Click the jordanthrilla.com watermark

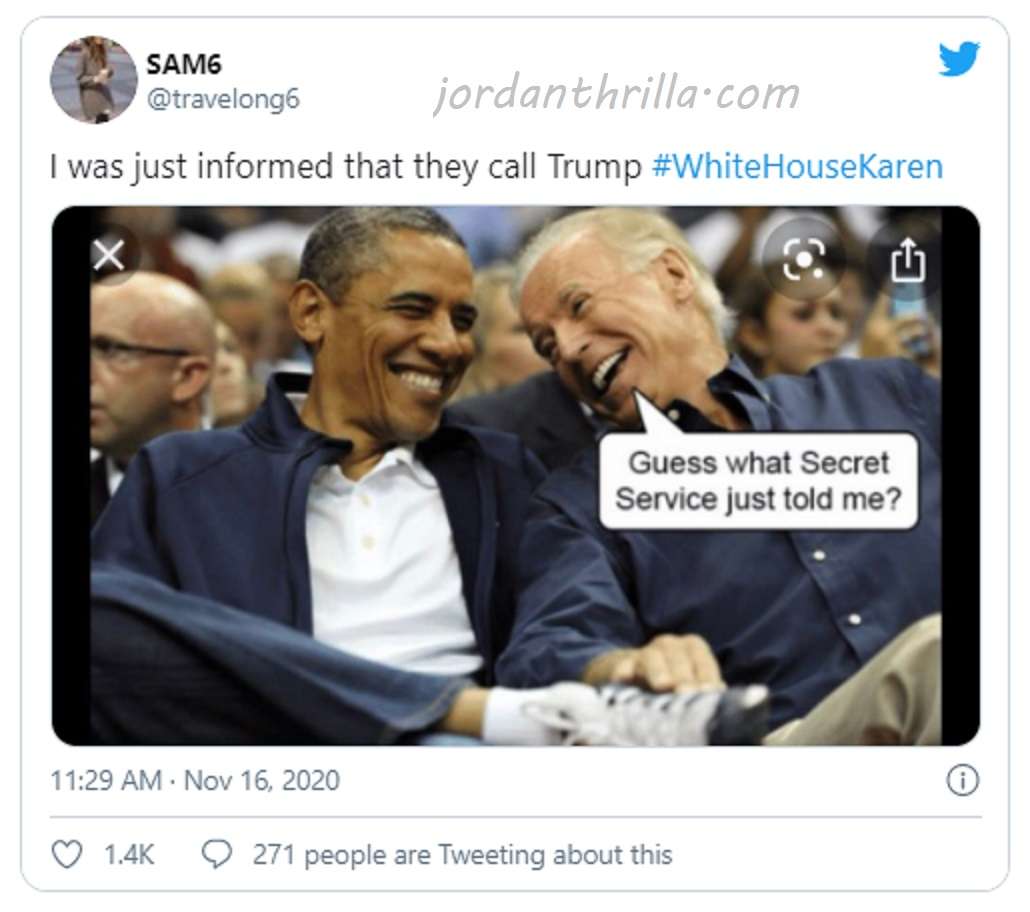coord(617,93)
